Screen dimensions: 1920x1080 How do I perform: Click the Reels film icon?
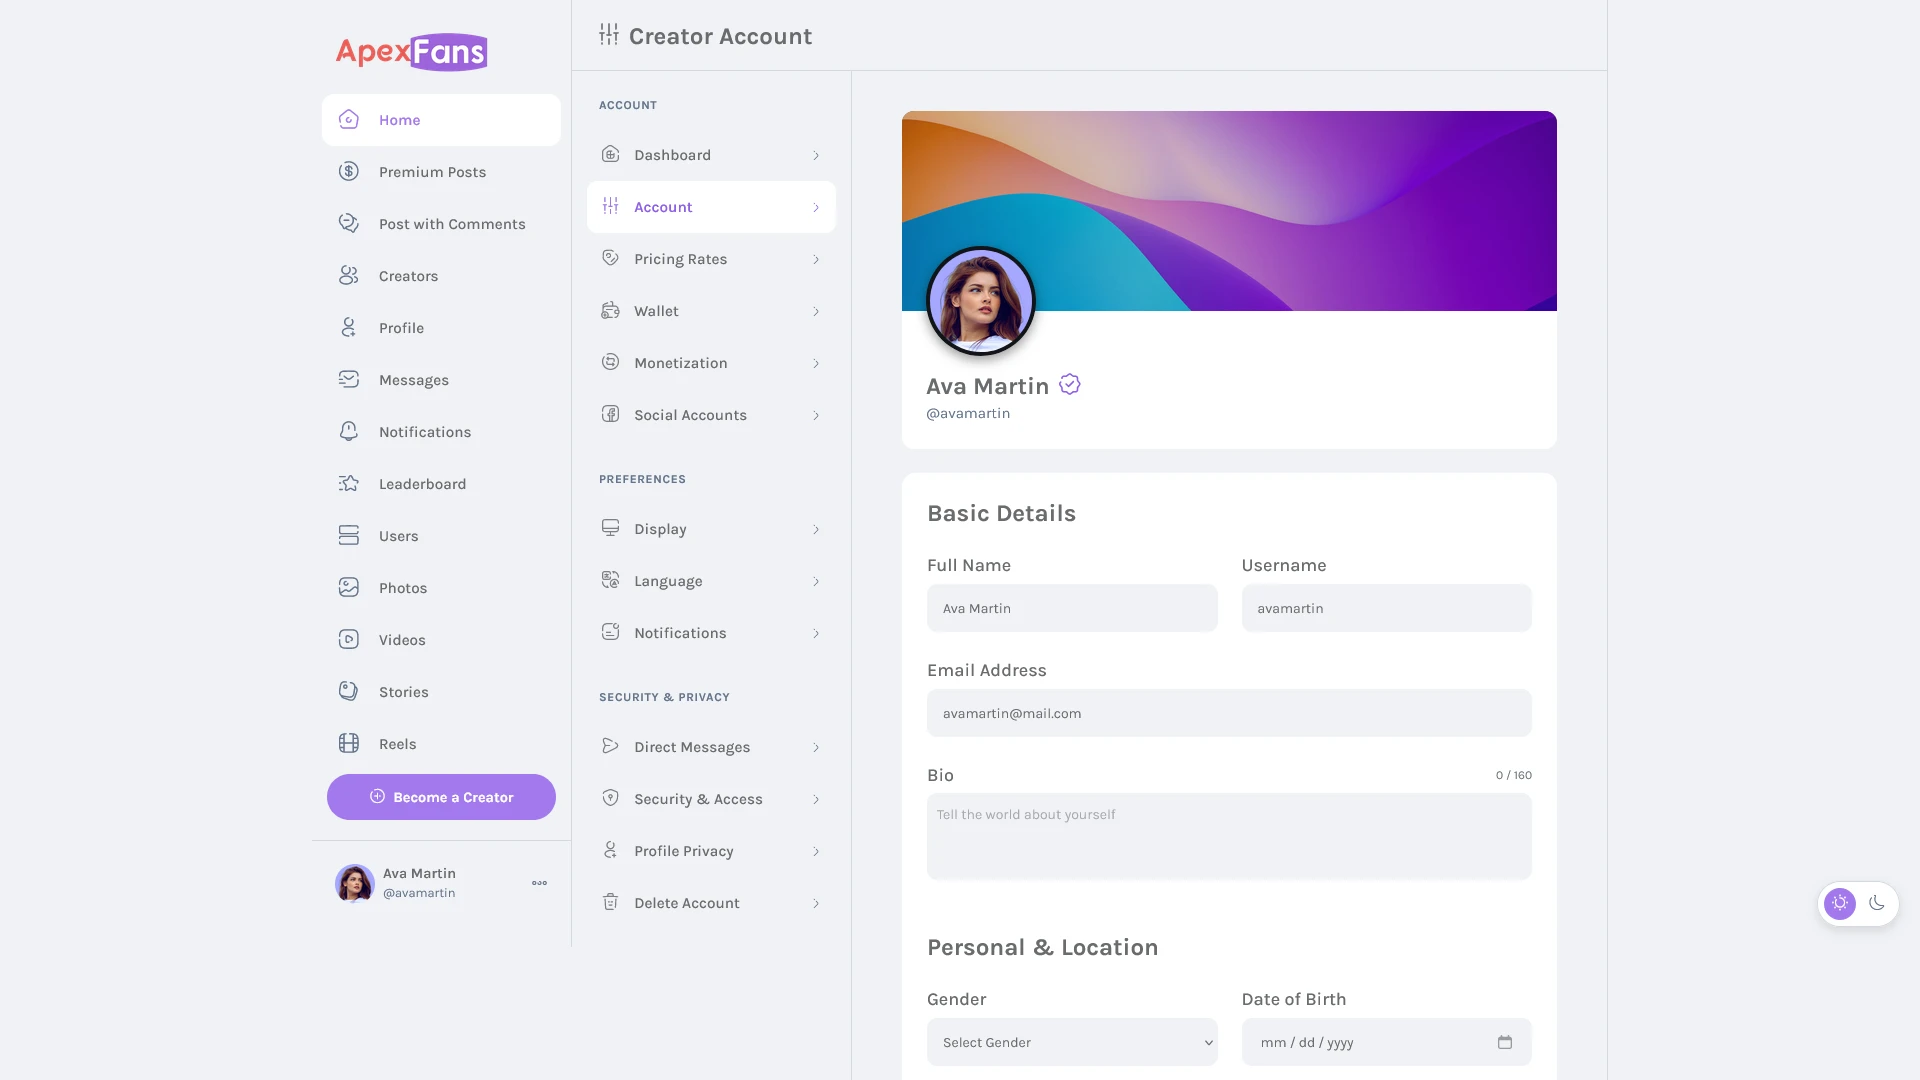pyautogui.click(x=348, y=744)
